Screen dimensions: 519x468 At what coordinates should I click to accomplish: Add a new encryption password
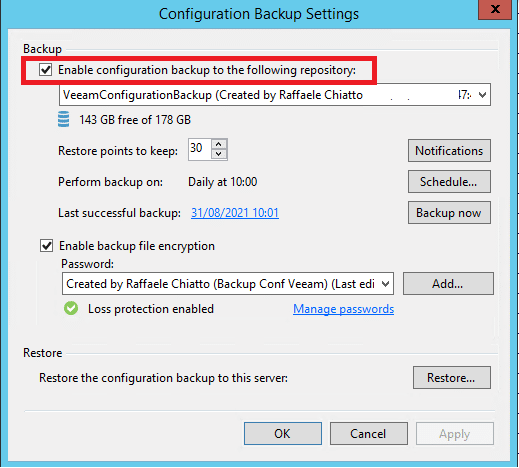coord(448,284)
